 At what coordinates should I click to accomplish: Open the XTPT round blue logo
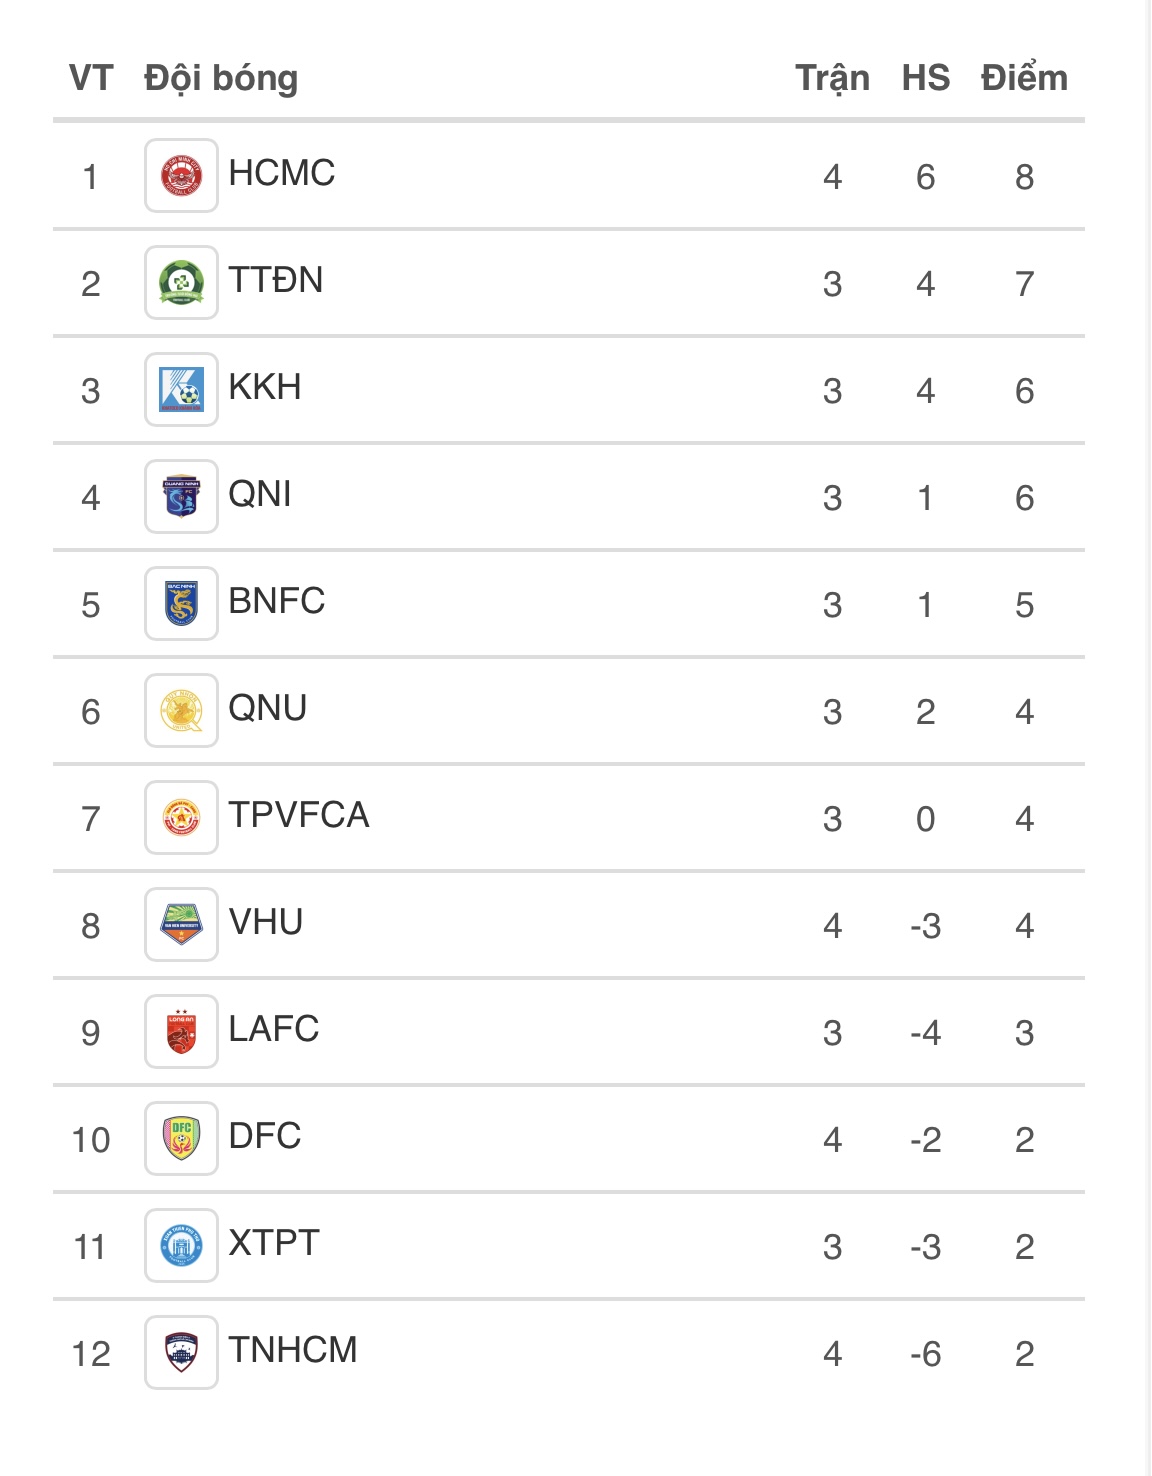(x=181, y=1246)
